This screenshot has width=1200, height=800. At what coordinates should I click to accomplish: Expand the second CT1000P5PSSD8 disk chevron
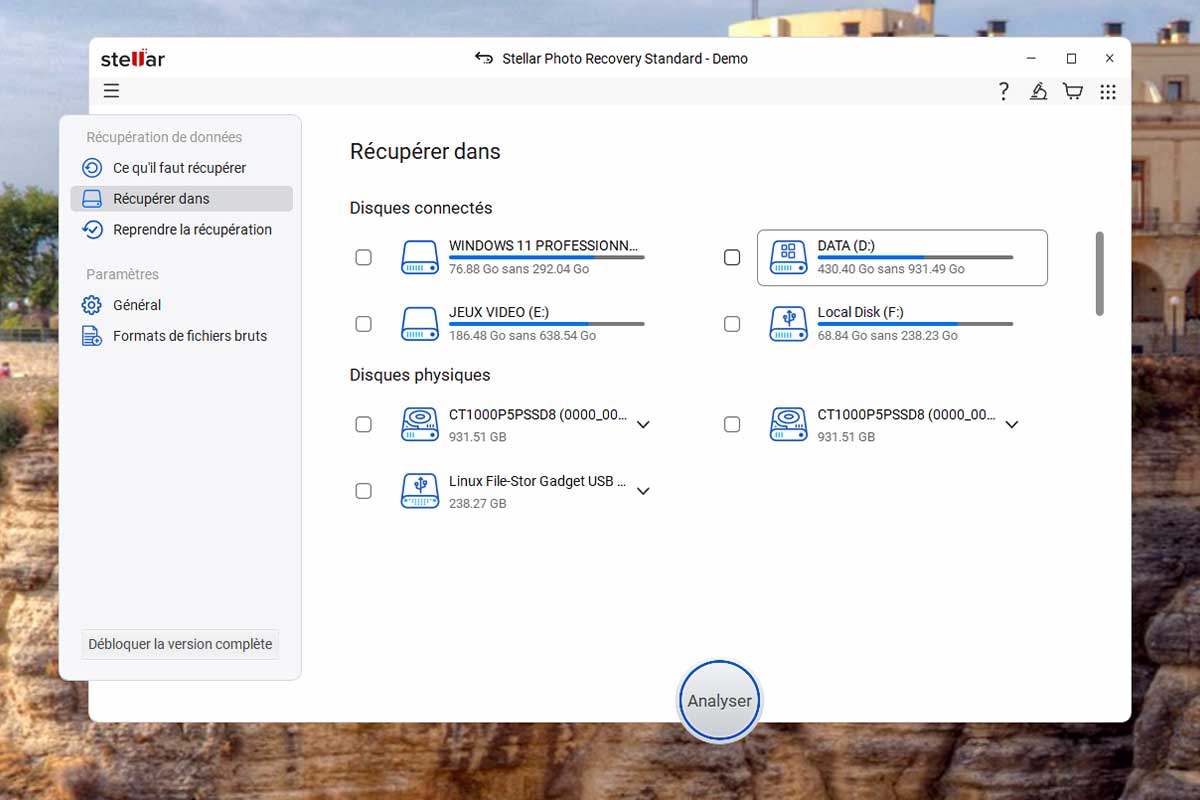click(1012, 425)
